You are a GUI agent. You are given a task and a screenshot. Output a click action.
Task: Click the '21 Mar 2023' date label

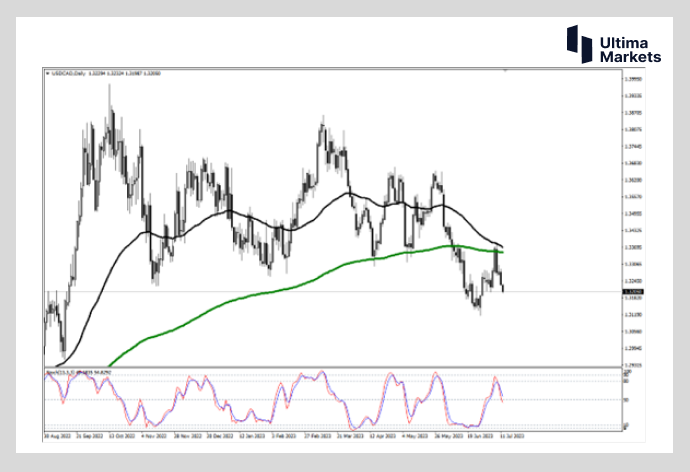click(350, 436)
